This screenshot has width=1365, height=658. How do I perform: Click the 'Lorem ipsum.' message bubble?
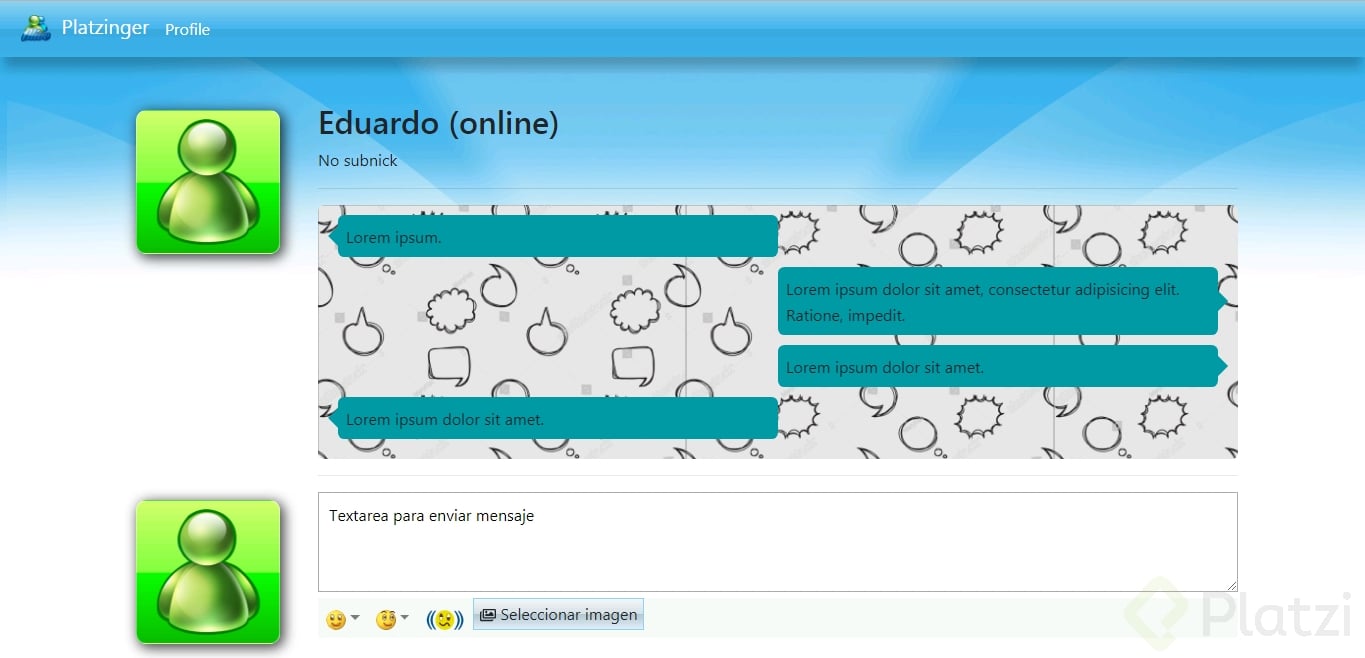tap(554, 236)
